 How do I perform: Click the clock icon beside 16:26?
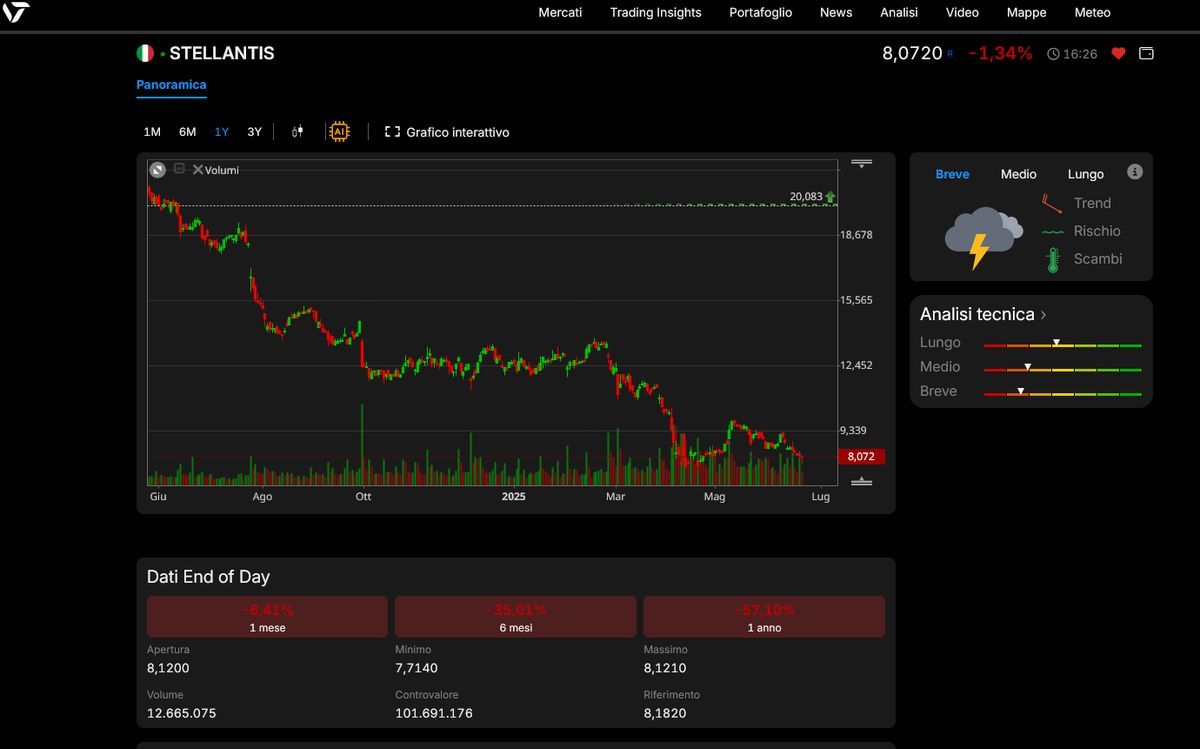point(1053,54)
